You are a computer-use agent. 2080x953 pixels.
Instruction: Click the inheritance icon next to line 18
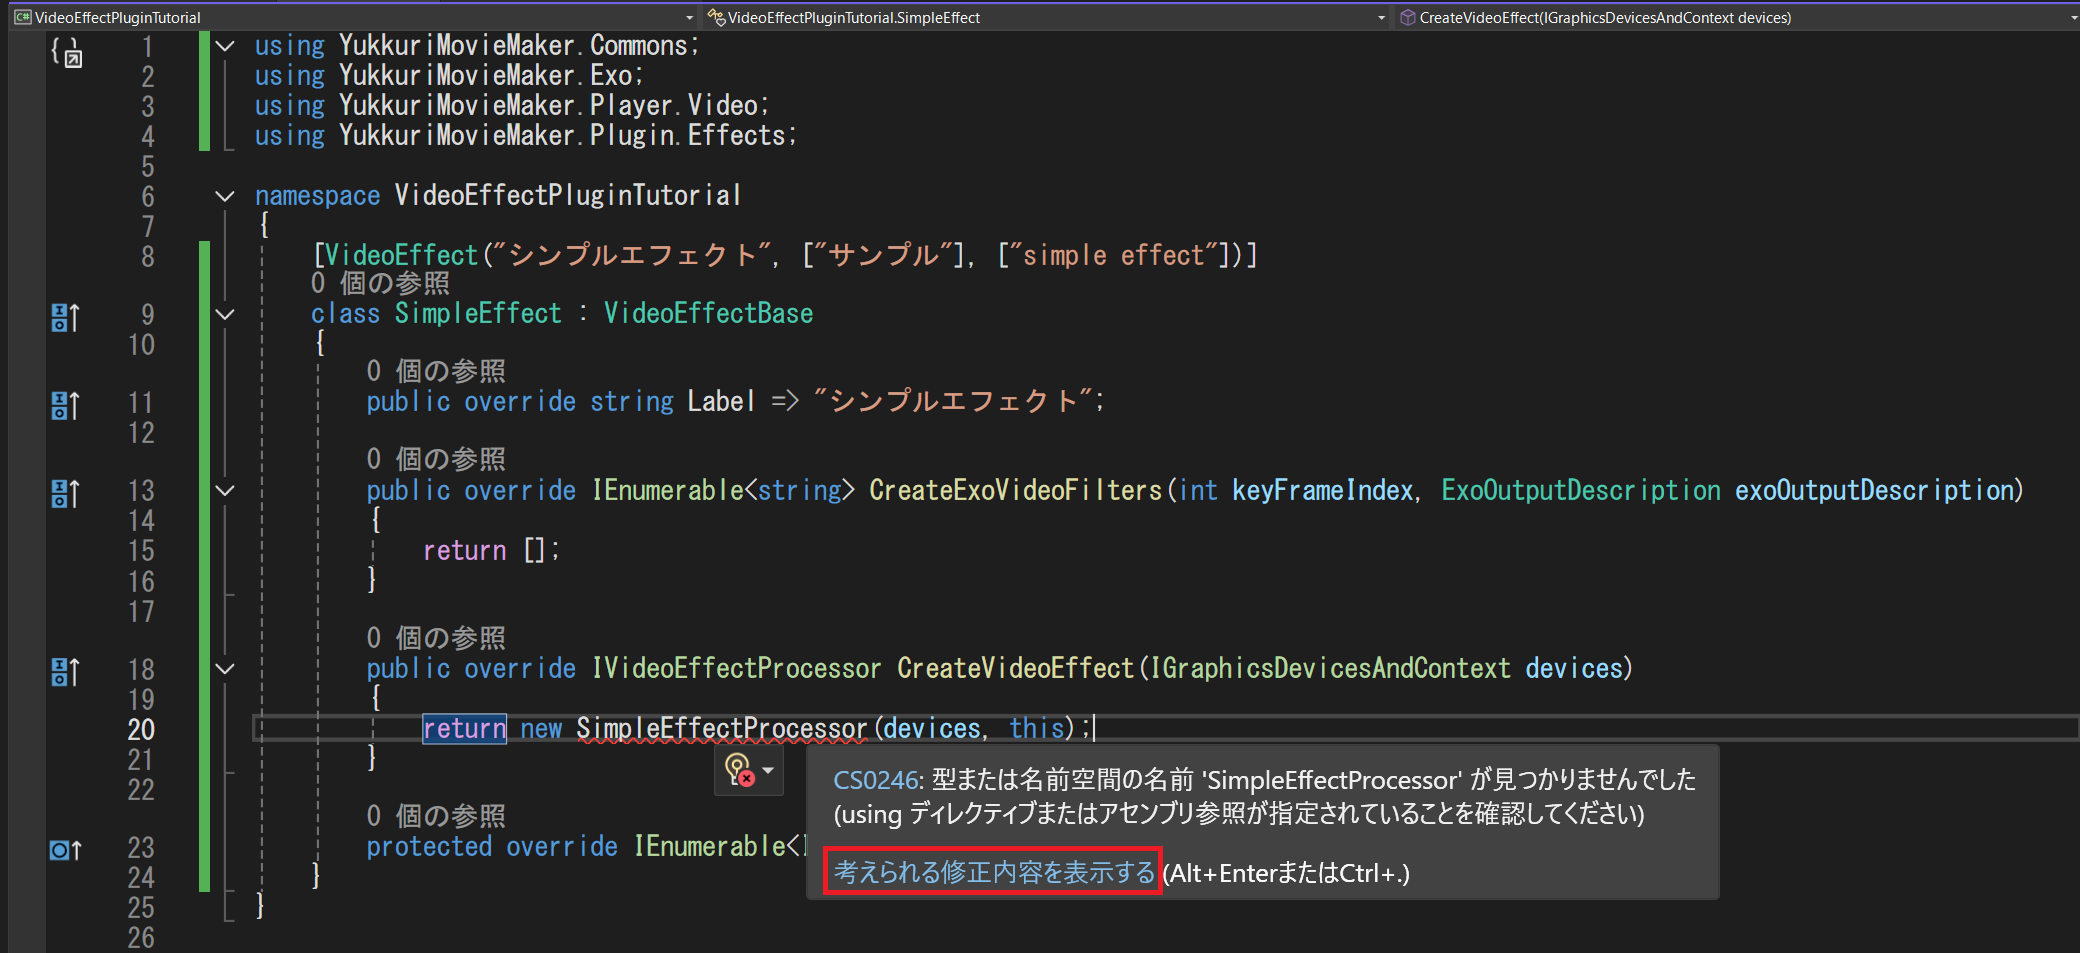[65, 672]
